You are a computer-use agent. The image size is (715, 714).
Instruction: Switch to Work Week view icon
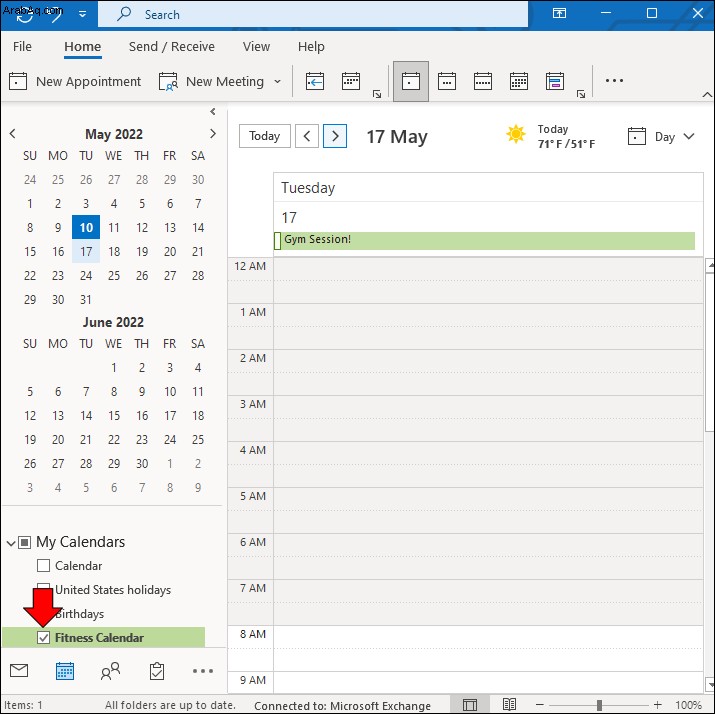tap(447, 82)
